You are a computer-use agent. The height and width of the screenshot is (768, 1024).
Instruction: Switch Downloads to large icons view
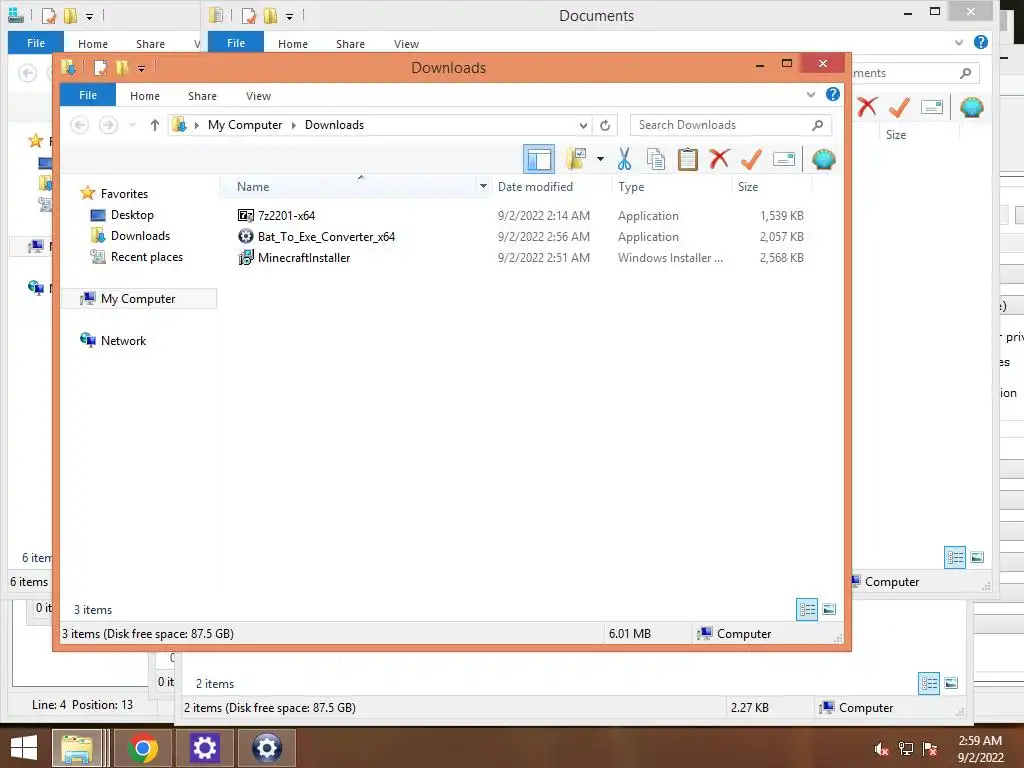click(829, 609)
